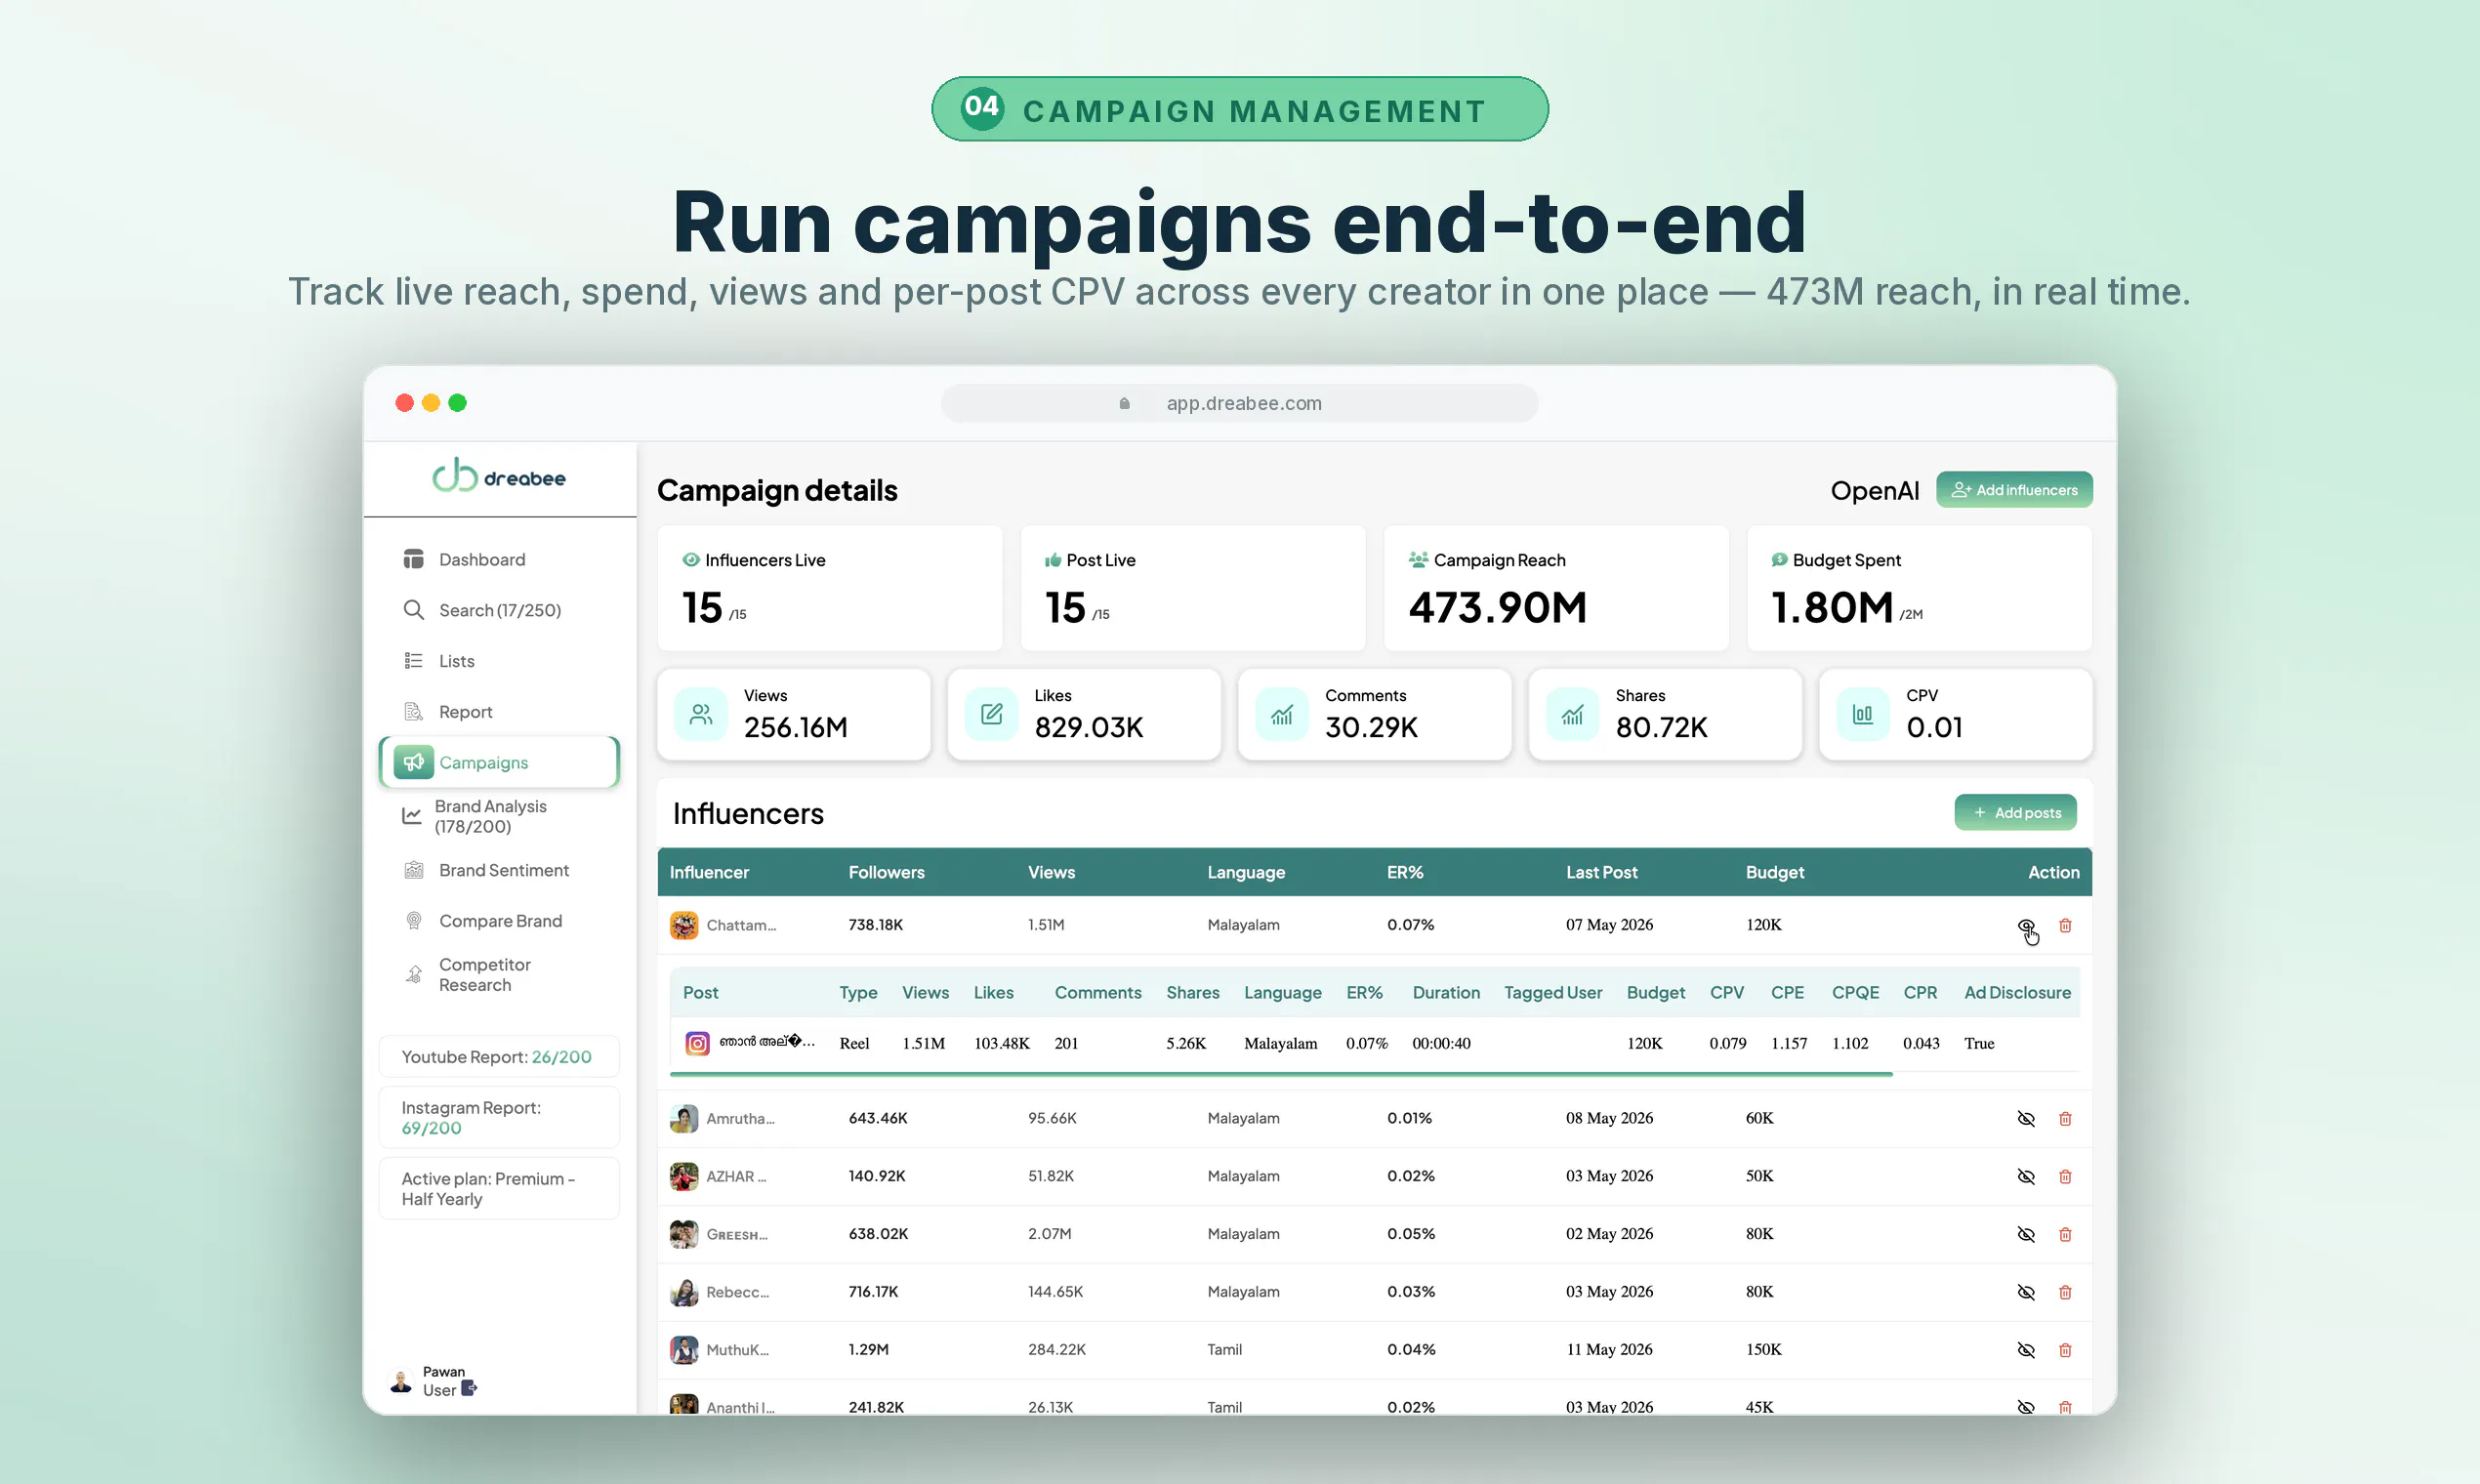The width and height of the screenshot is (2480, 1484).
Task: Click the Add posts button
Action: (x=2015, y=813)
